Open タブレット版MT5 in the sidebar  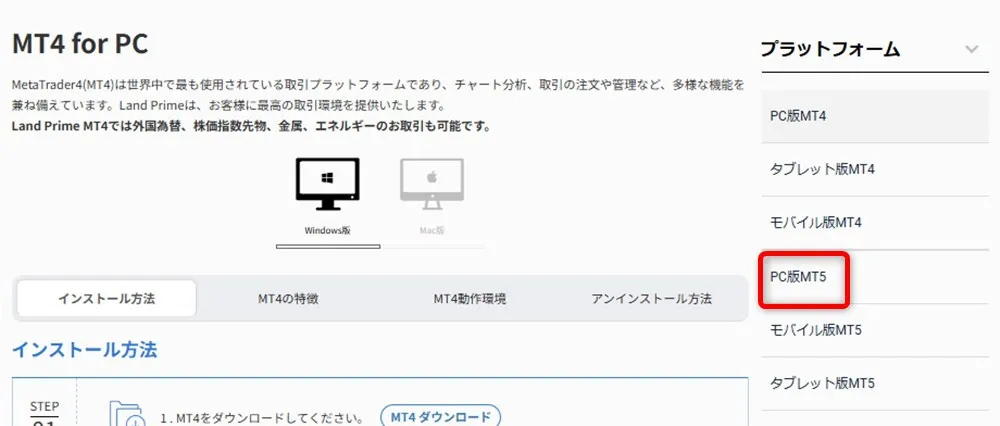(875, 383)
